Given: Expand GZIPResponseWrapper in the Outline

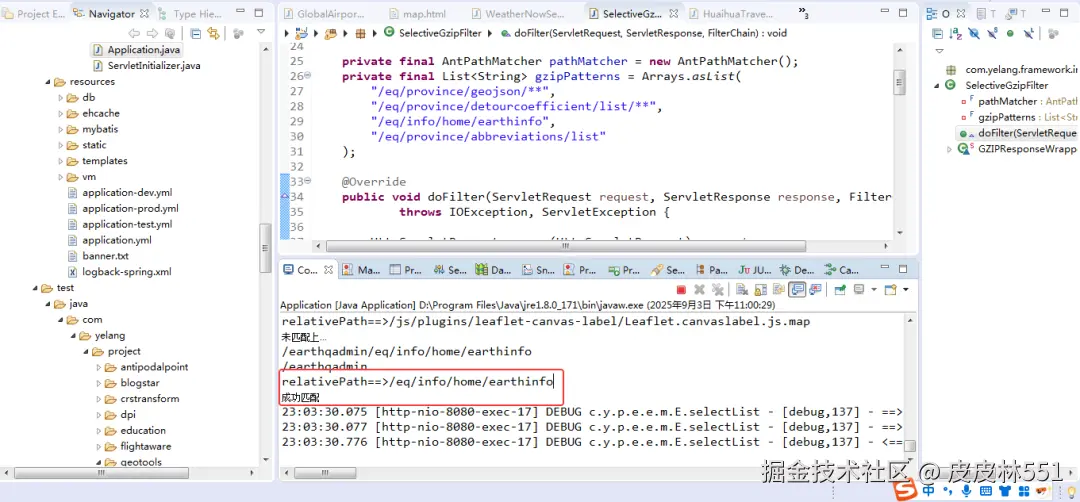Looking at the screenshot, I should tap(950, 149).
